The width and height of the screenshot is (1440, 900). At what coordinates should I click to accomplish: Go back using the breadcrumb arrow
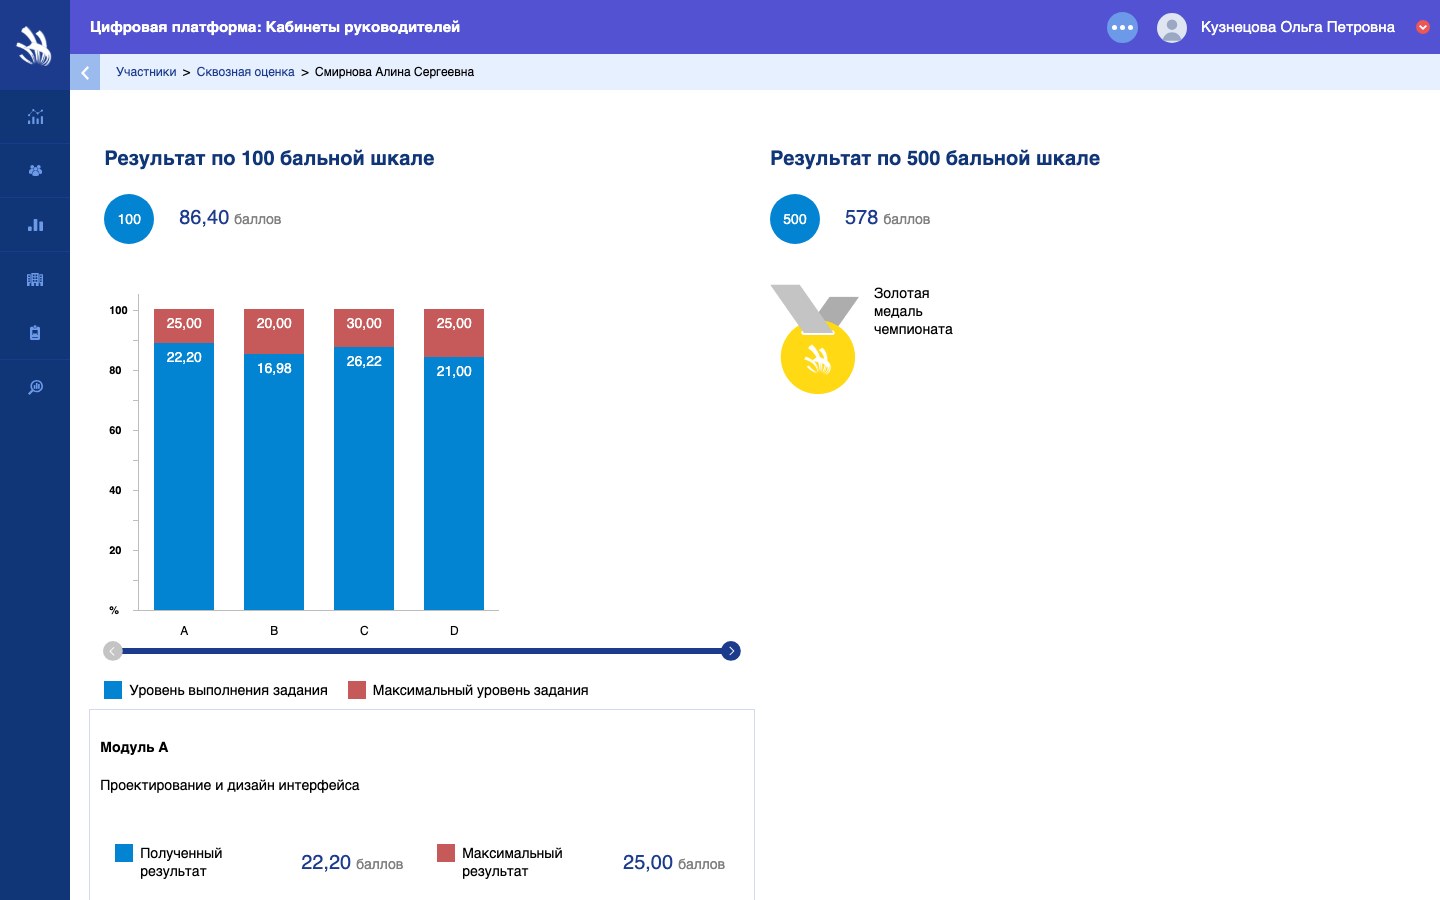pos(85,72)
